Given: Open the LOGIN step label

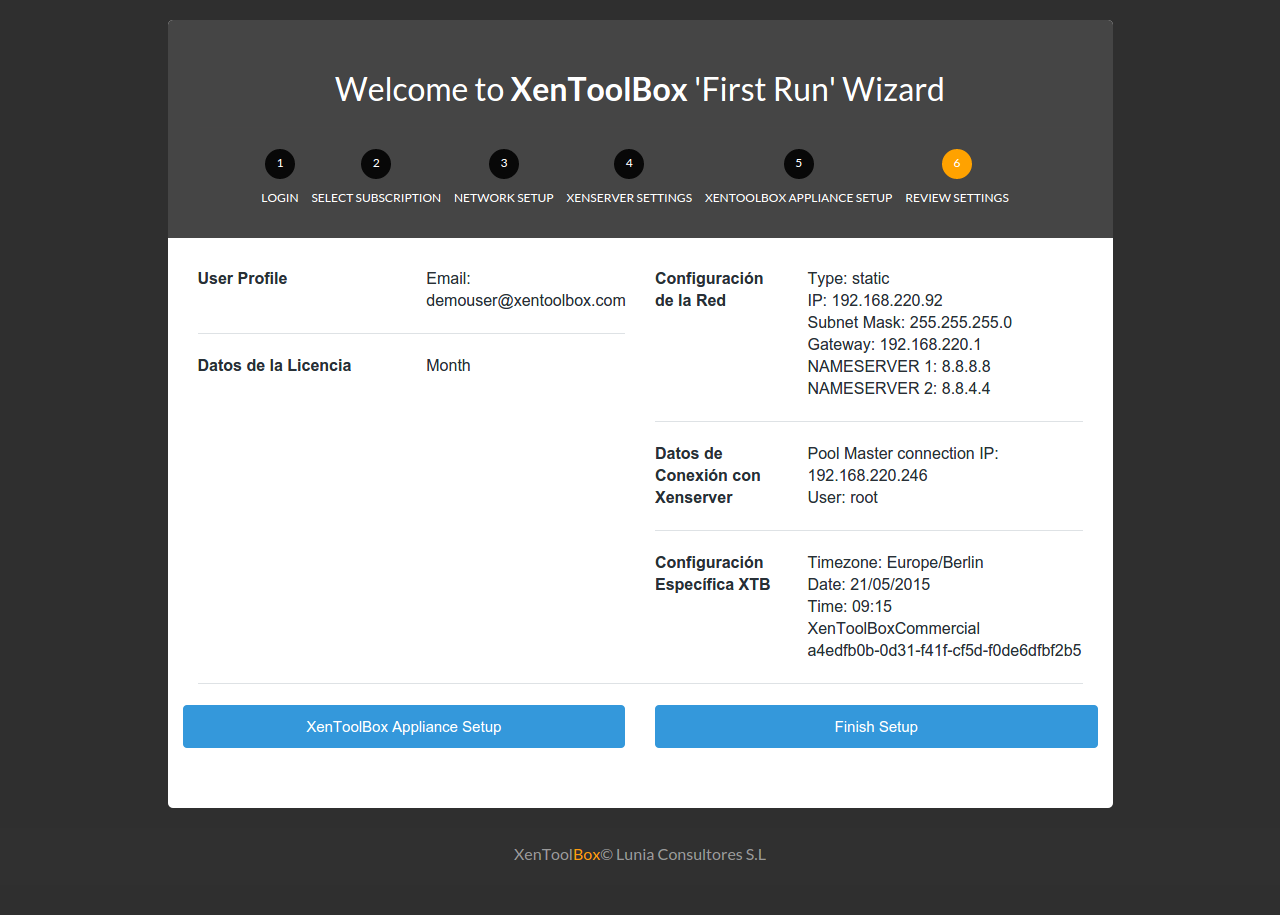Looking at the screenshot, I should click(x=280, y=198).
